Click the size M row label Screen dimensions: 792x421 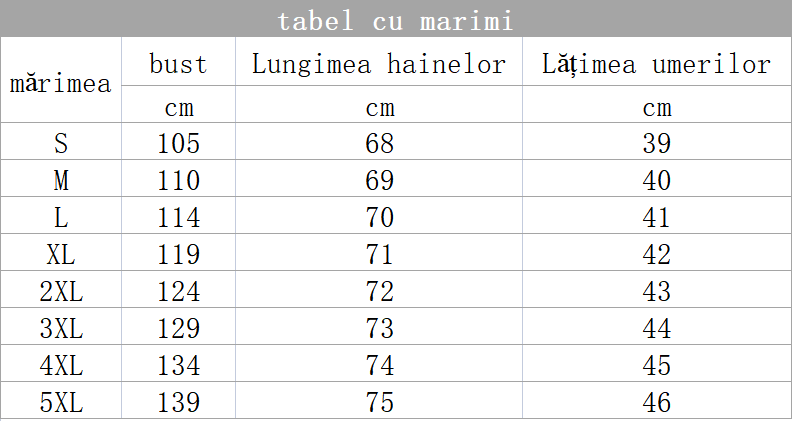(61, 180)
